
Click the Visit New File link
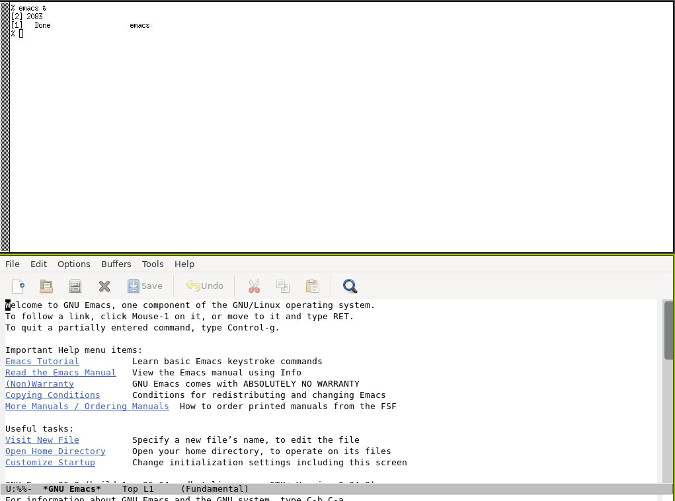[x=42, y=440]
